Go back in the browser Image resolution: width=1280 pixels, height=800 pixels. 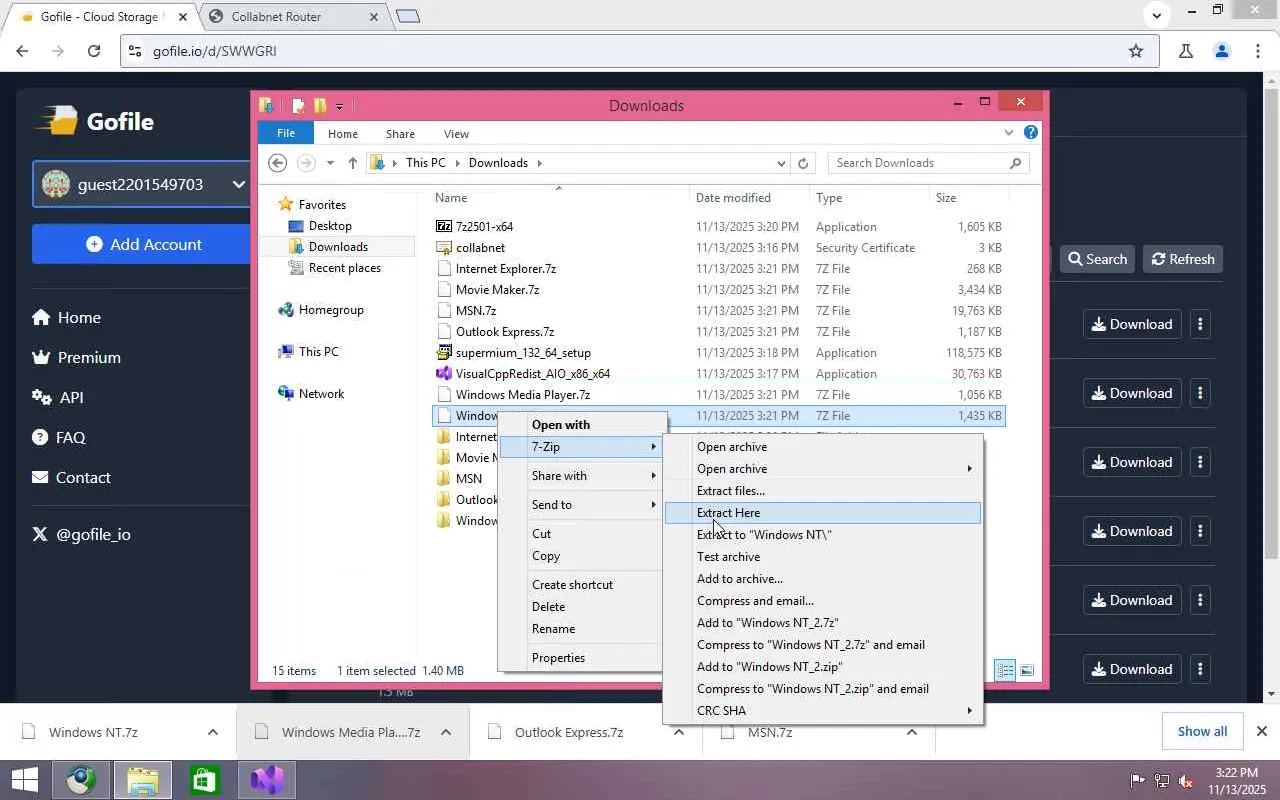(x=22, y=51)
